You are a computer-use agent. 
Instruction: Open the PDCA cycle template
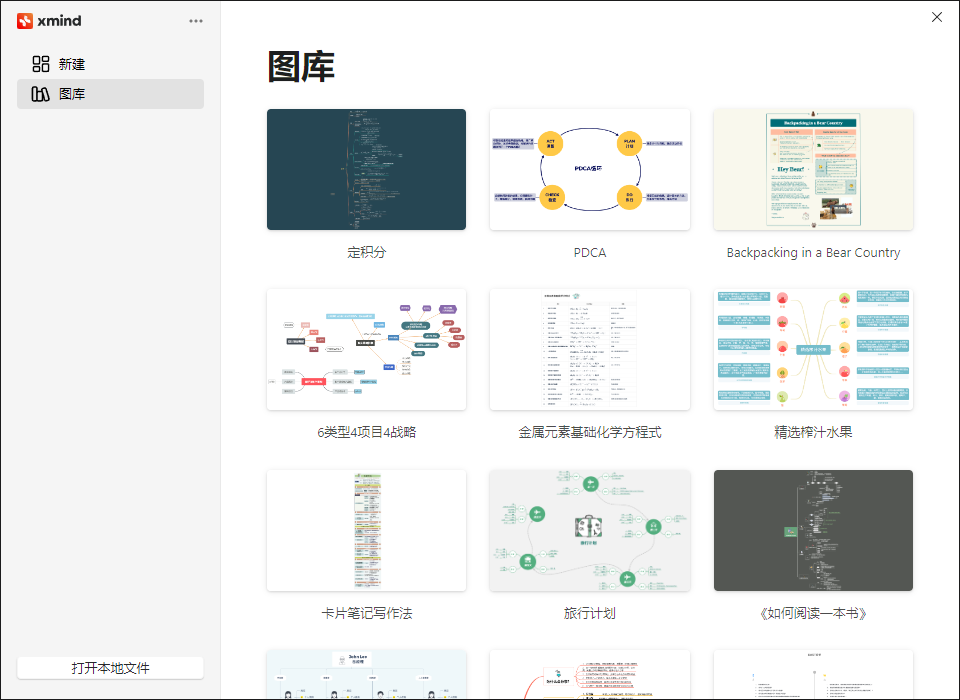coord(590,169)
